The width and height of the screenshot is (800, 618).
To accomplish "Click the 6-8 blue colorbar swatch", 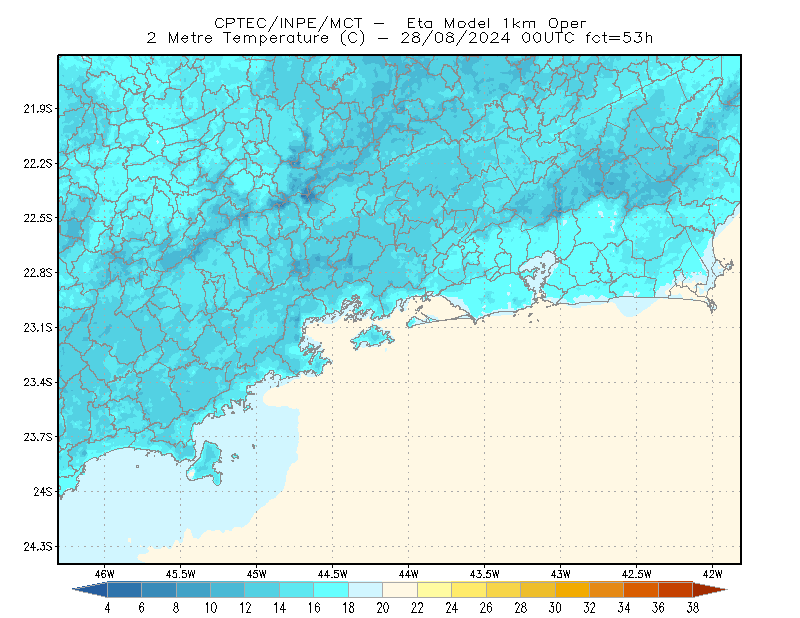I will coord(159,590).
